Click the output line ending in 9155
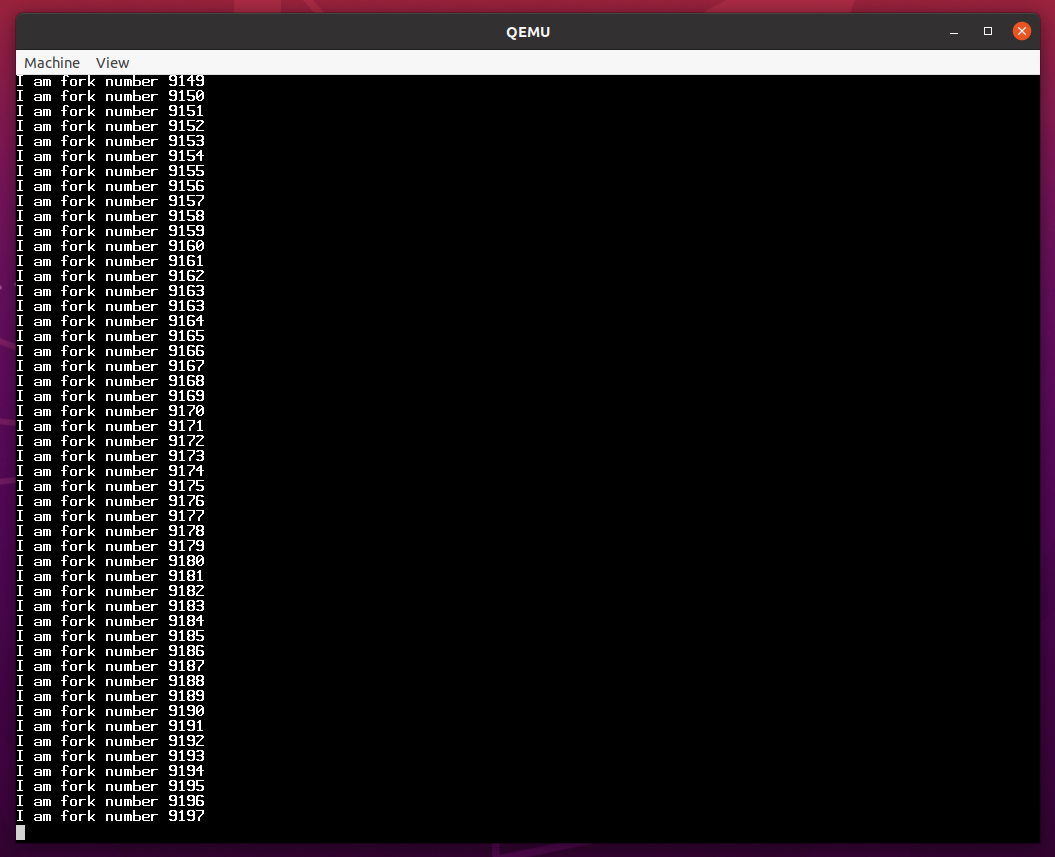The image size is (1055, 857). pyautogui.click(x=110, y=172)
